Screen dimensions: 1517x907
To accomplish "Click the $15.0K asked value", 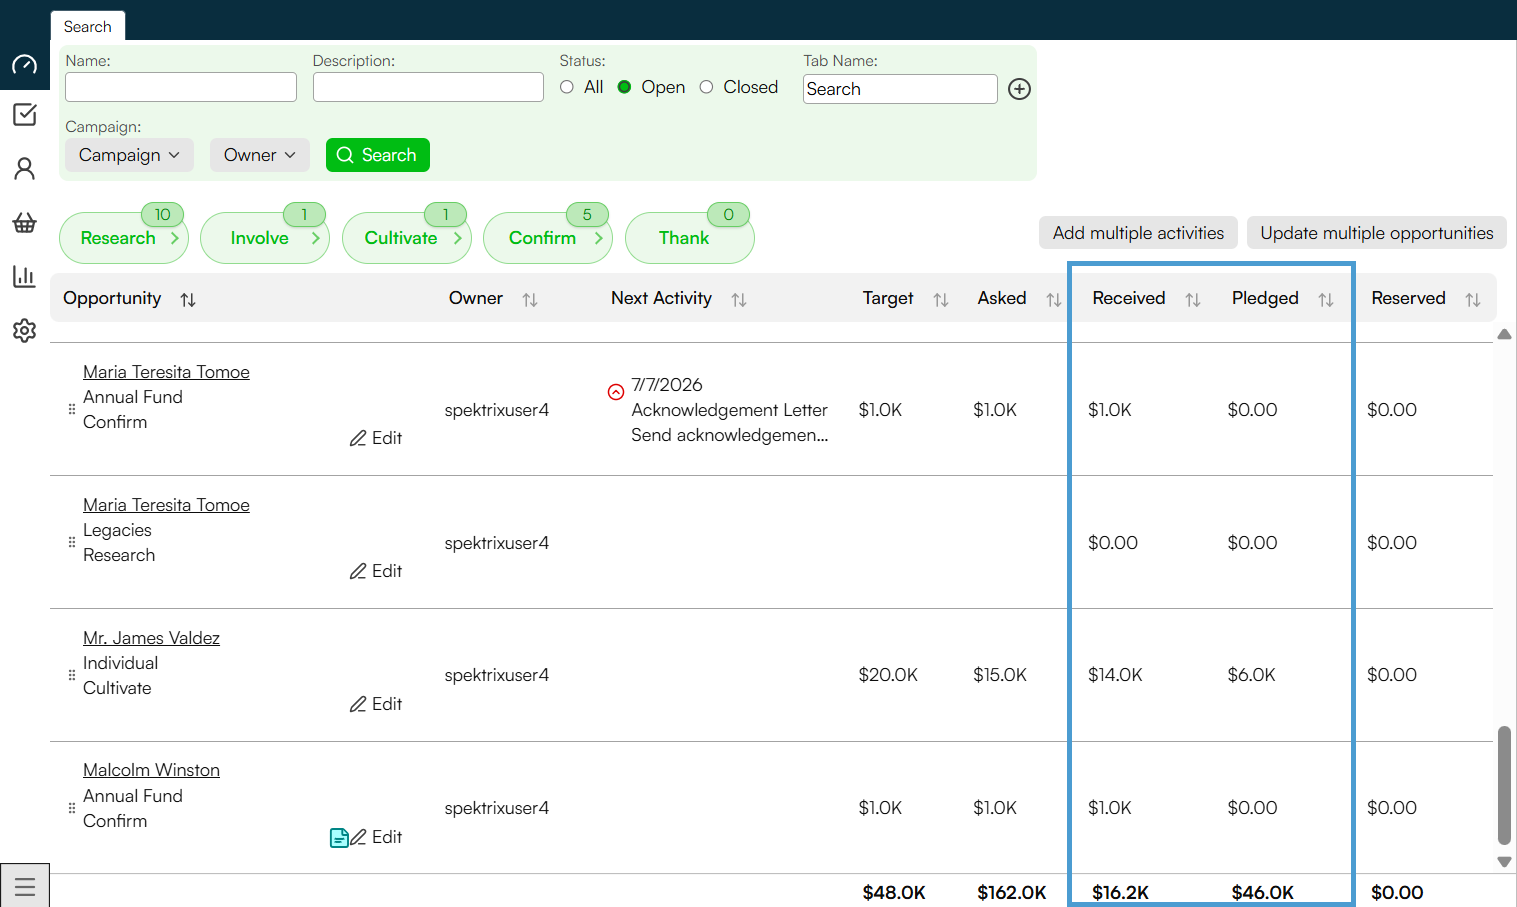I will click(1000, 675).
